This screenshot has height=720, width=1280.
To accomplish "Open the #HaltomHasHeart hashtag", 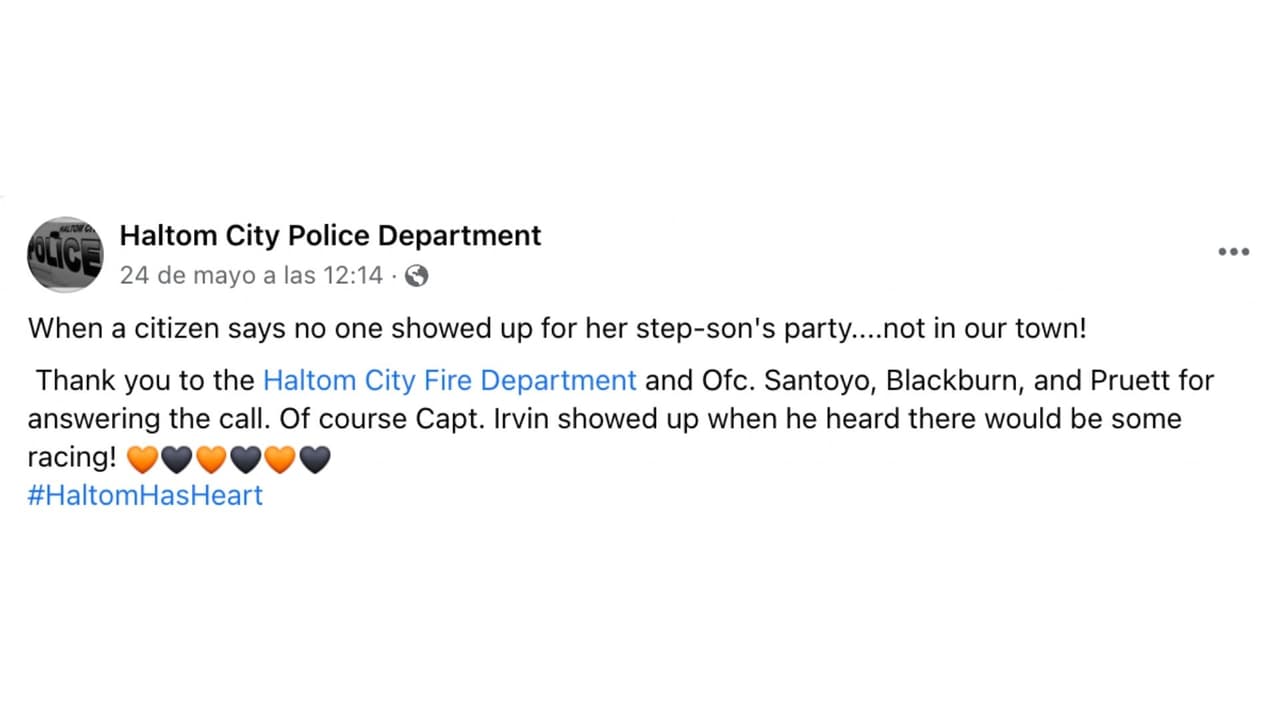I will [x=145, y=495].
